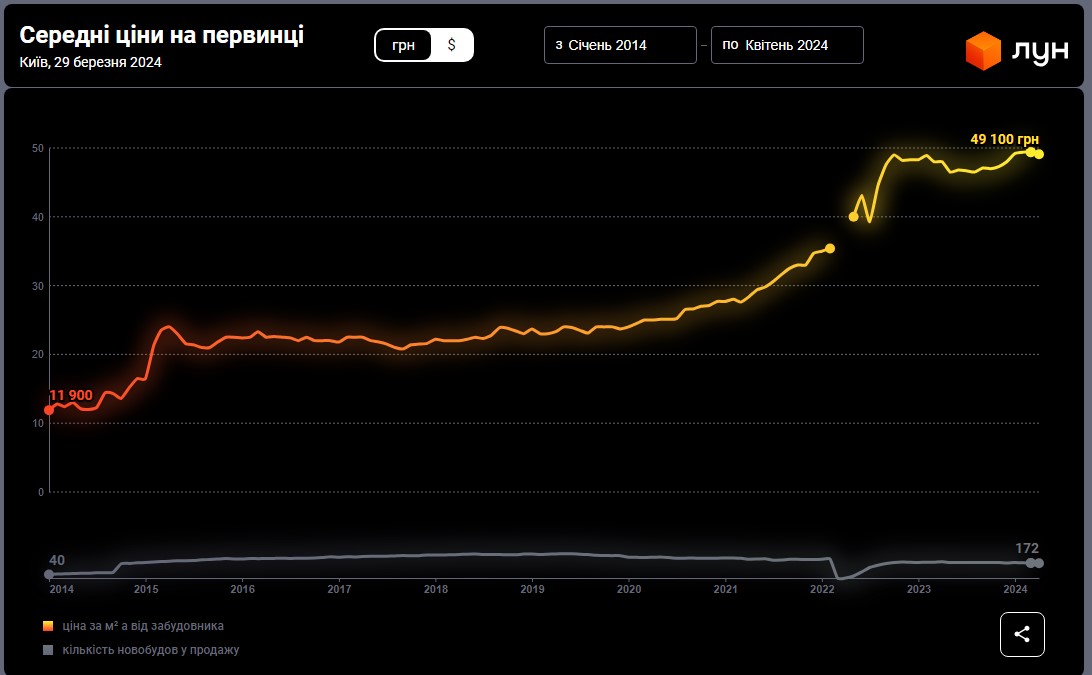The image size is (1092, 675).
Task: Click the 2016 label on the timeline axis
Action: click(242, 590)
